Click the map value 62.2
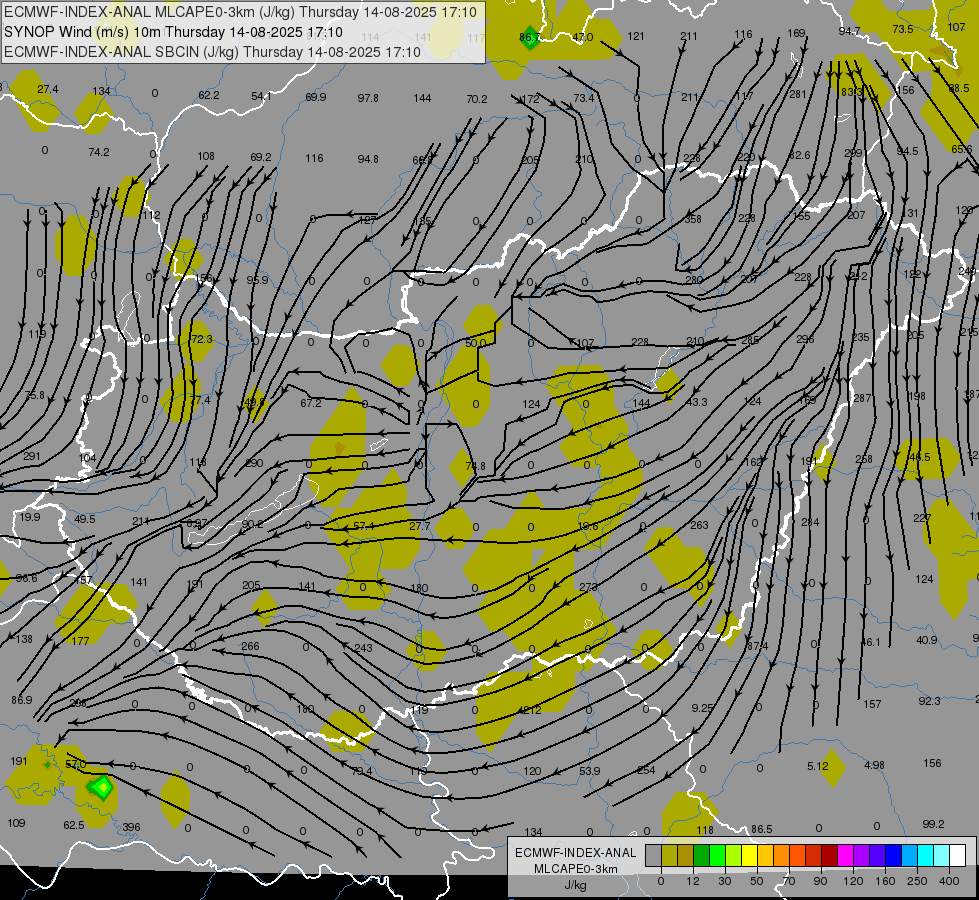The width and height of the screenshot is (979, 900). (x=209, y=95)
